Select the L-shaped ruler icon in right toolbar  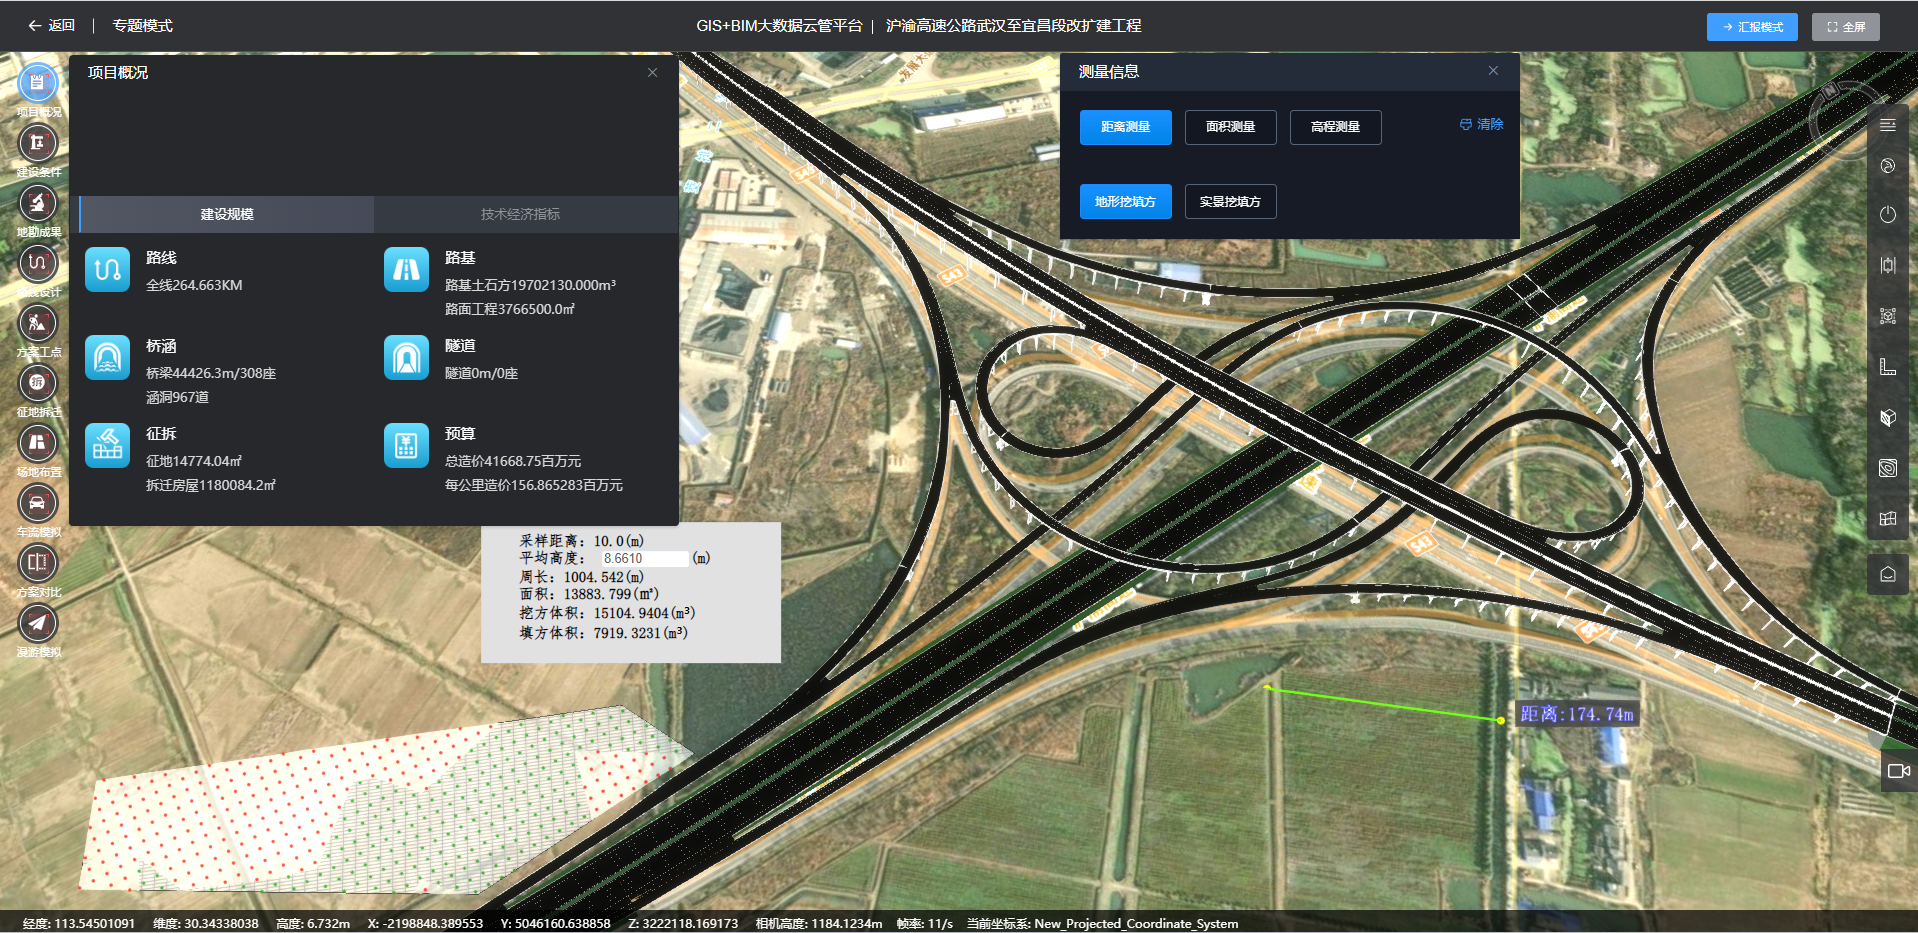click(1887, 367)
